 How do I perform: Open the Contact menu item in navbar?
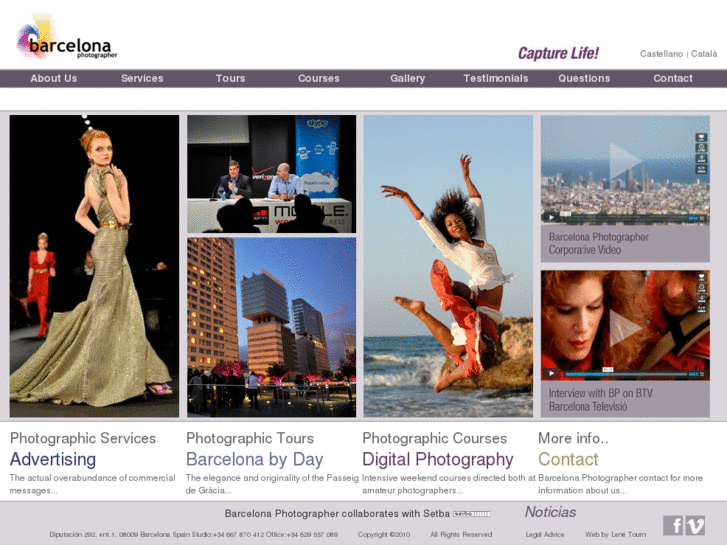coord(673,78)
